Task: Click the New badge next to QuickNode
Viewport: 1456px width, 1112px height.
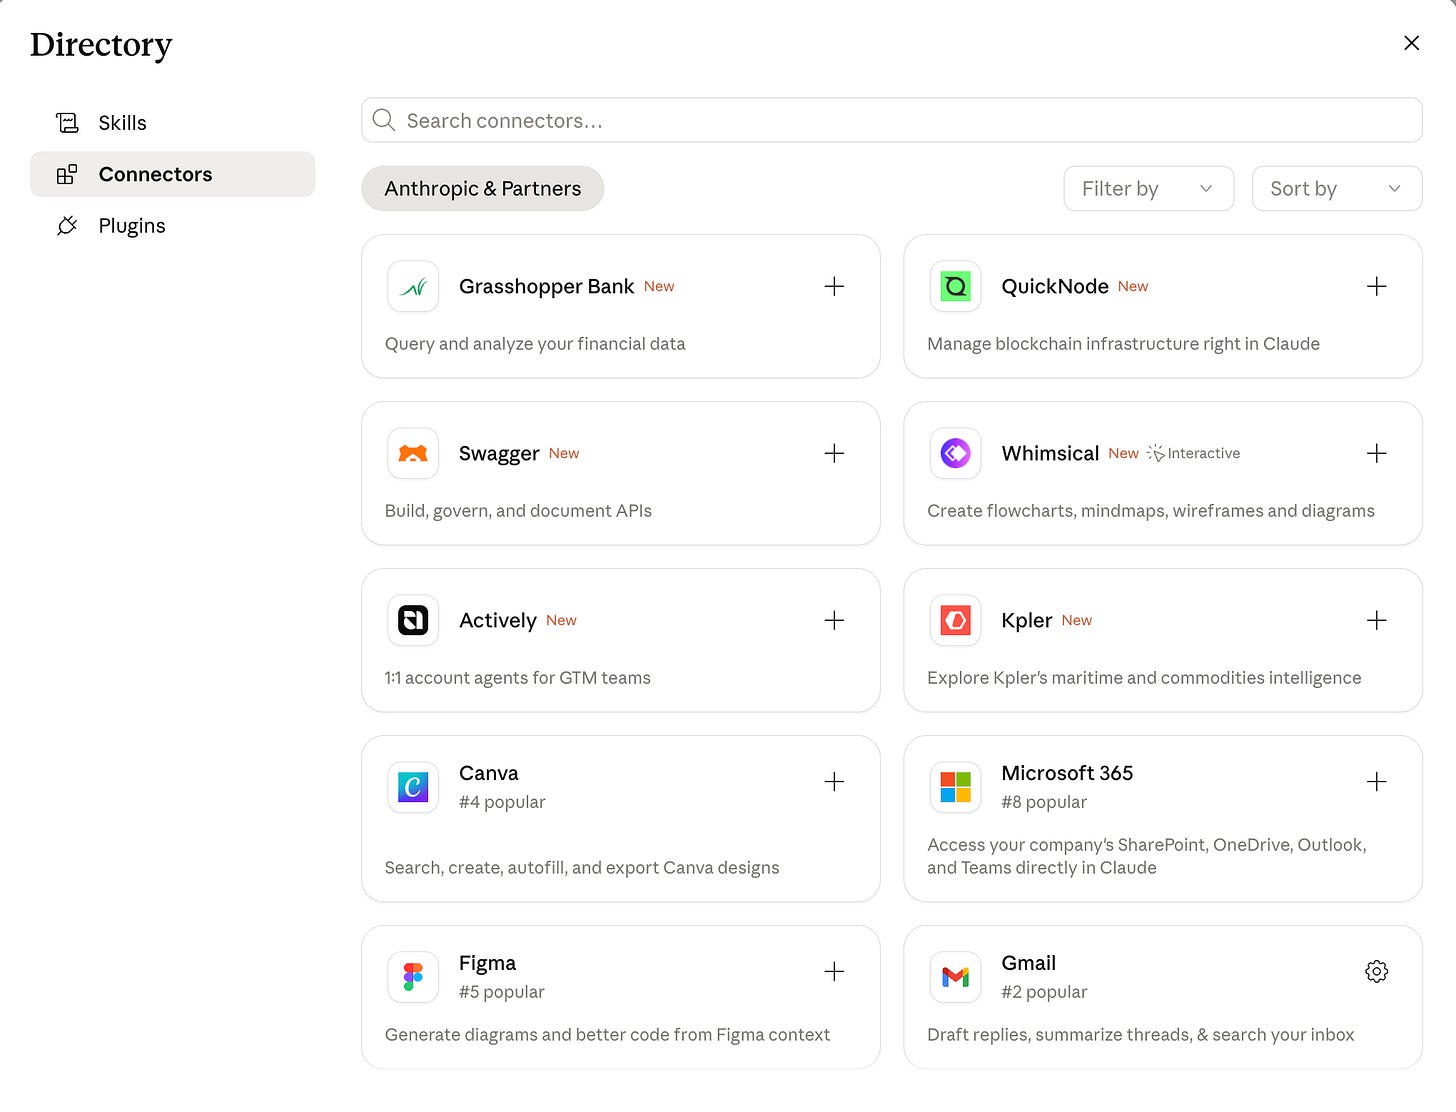Action: 1133,287
